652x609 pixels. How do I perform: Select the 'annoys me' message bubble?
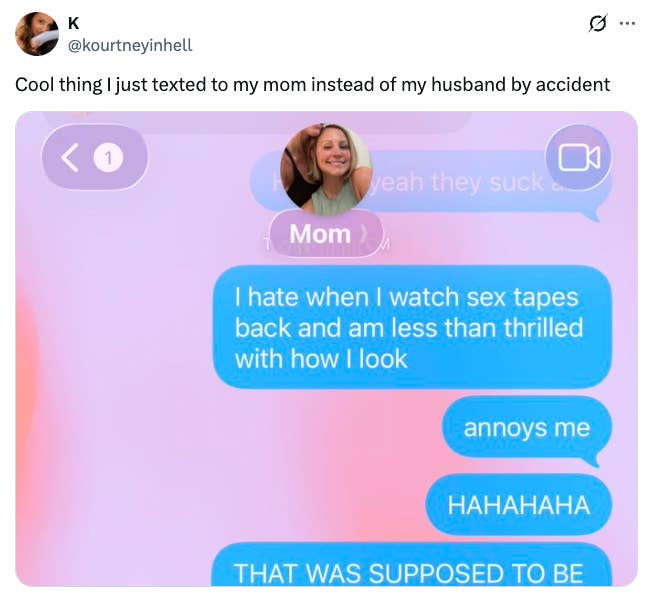pyautogui.click(x=527, y=429)
